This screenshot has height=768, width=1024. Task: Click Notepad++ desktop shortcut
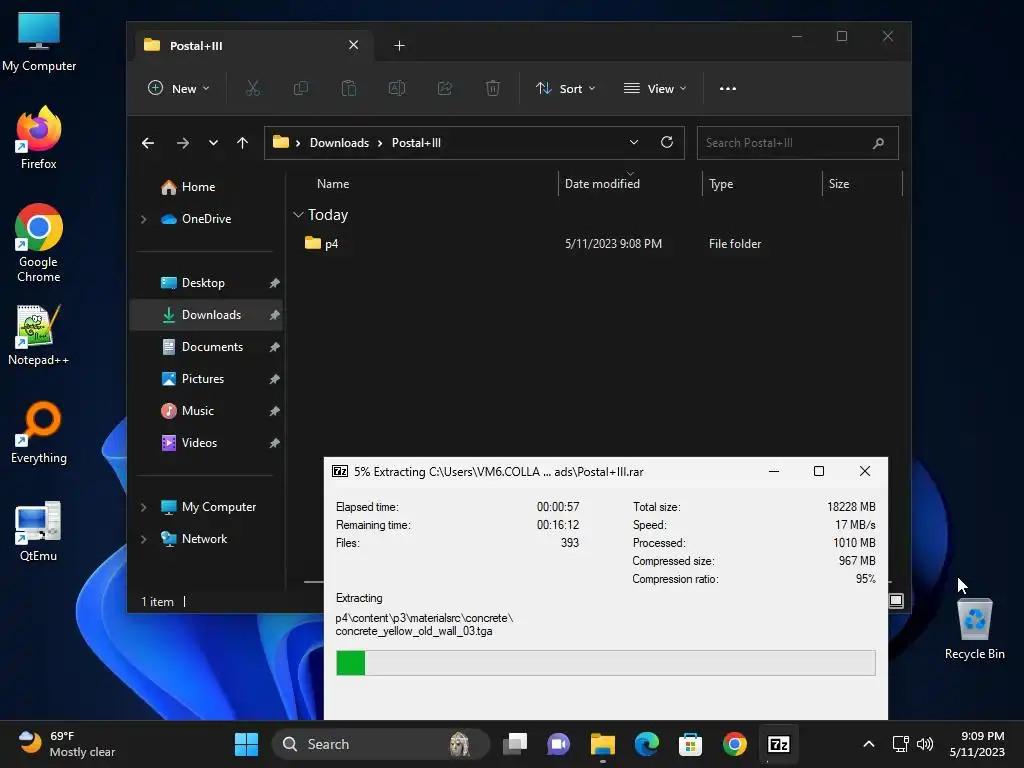tap(38, 335)
